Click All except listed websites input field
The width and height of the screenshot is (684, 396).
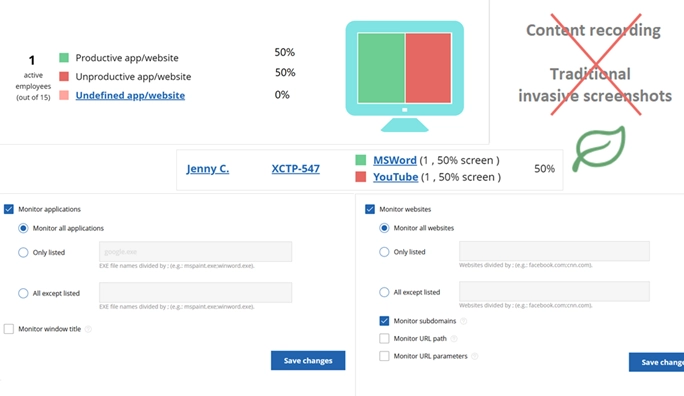pyautogui.click(x=554, y=291)
